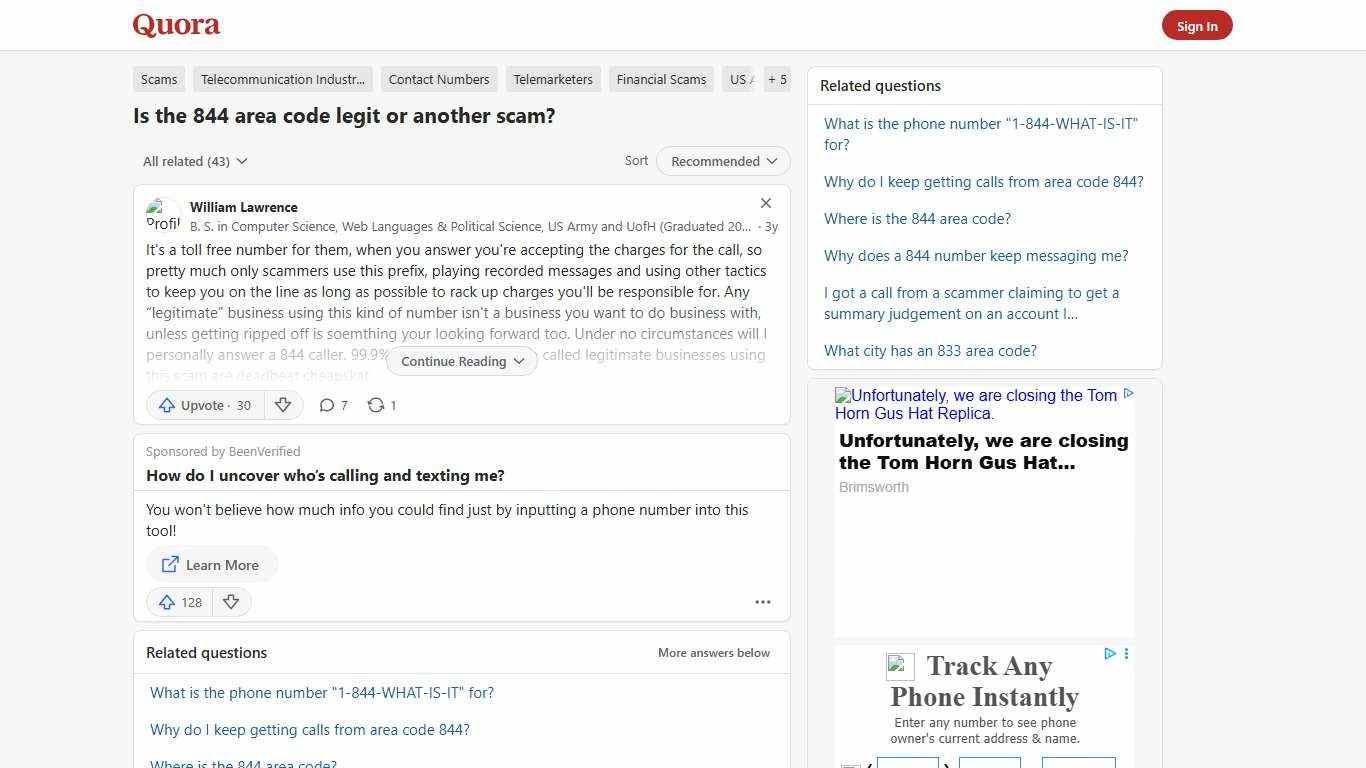Image resolution: width=1366 pixels, height=768 pixels.
Task: Downvote the sponsored post
Action: (231, 602)
